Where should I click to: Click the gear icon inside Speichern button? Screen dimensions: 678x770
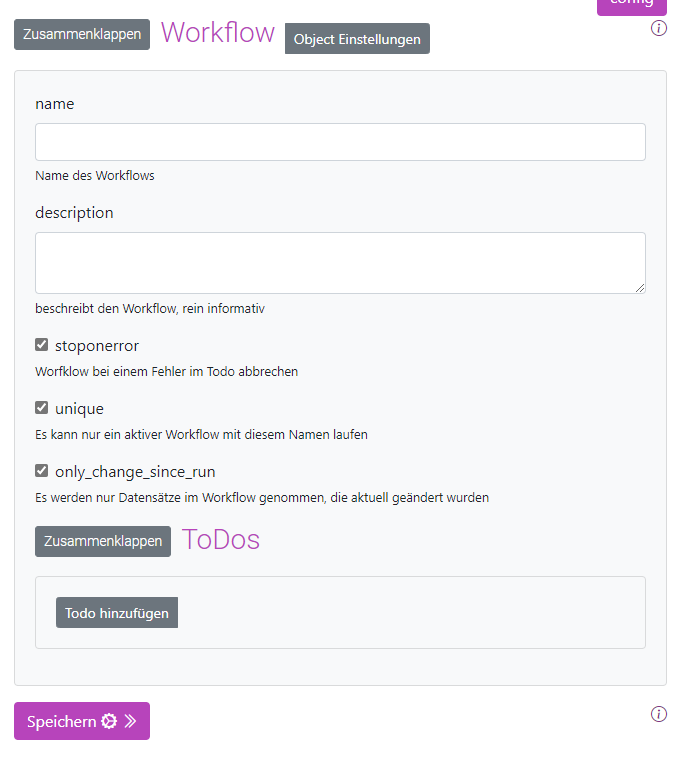pos(109,721)
